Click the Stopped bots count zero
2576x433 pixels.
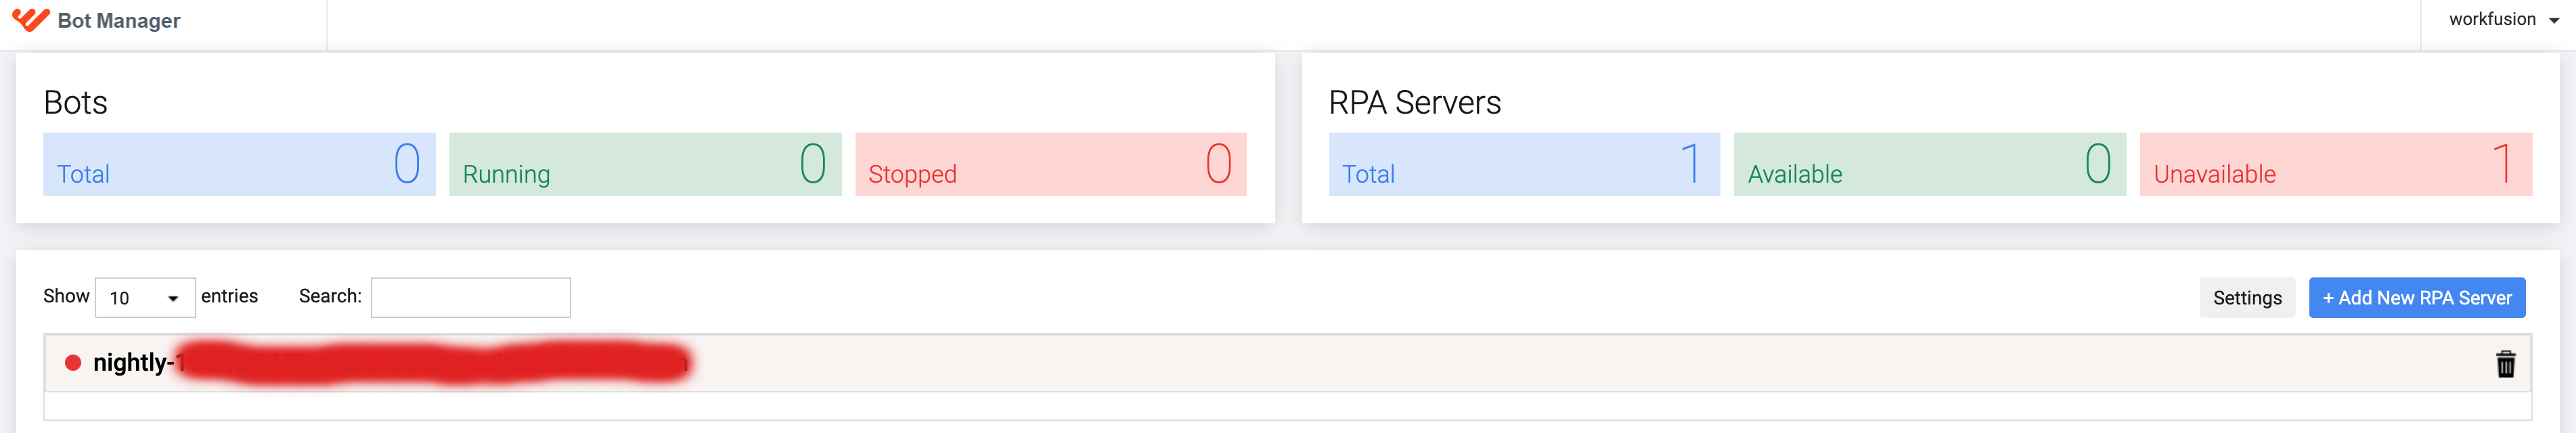pyautogui.click(x=1218, y=163)
